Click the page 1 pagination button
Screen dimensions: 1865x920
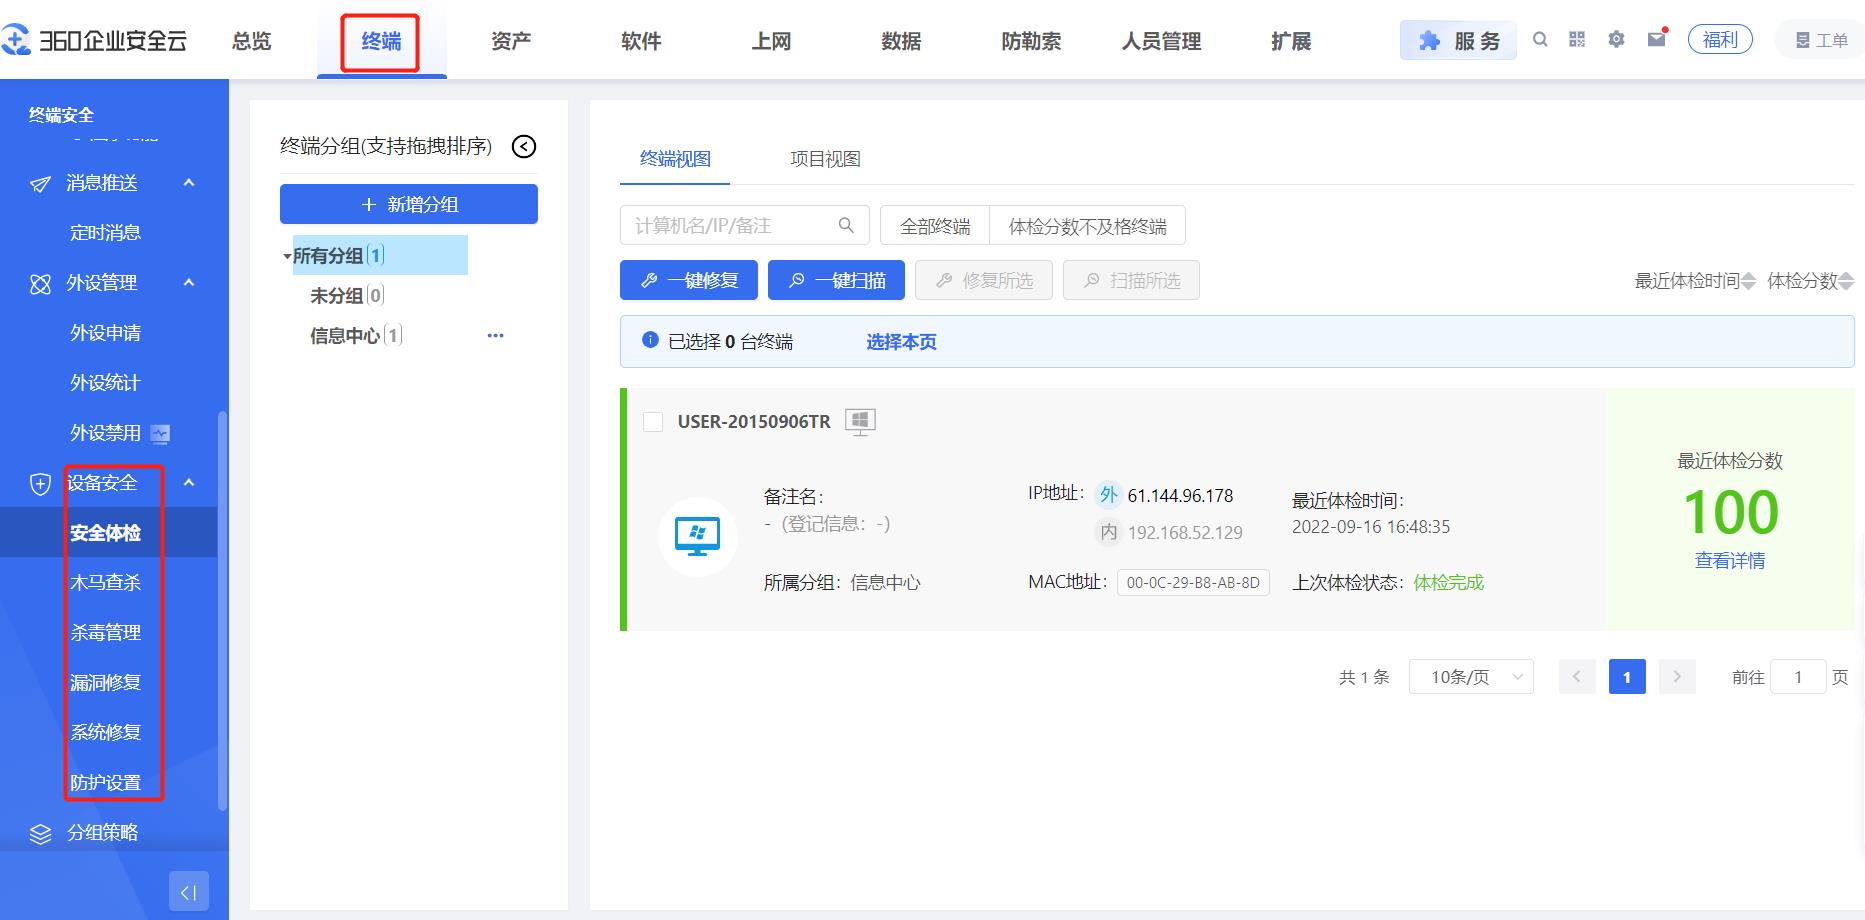(x=1627, y=677)
